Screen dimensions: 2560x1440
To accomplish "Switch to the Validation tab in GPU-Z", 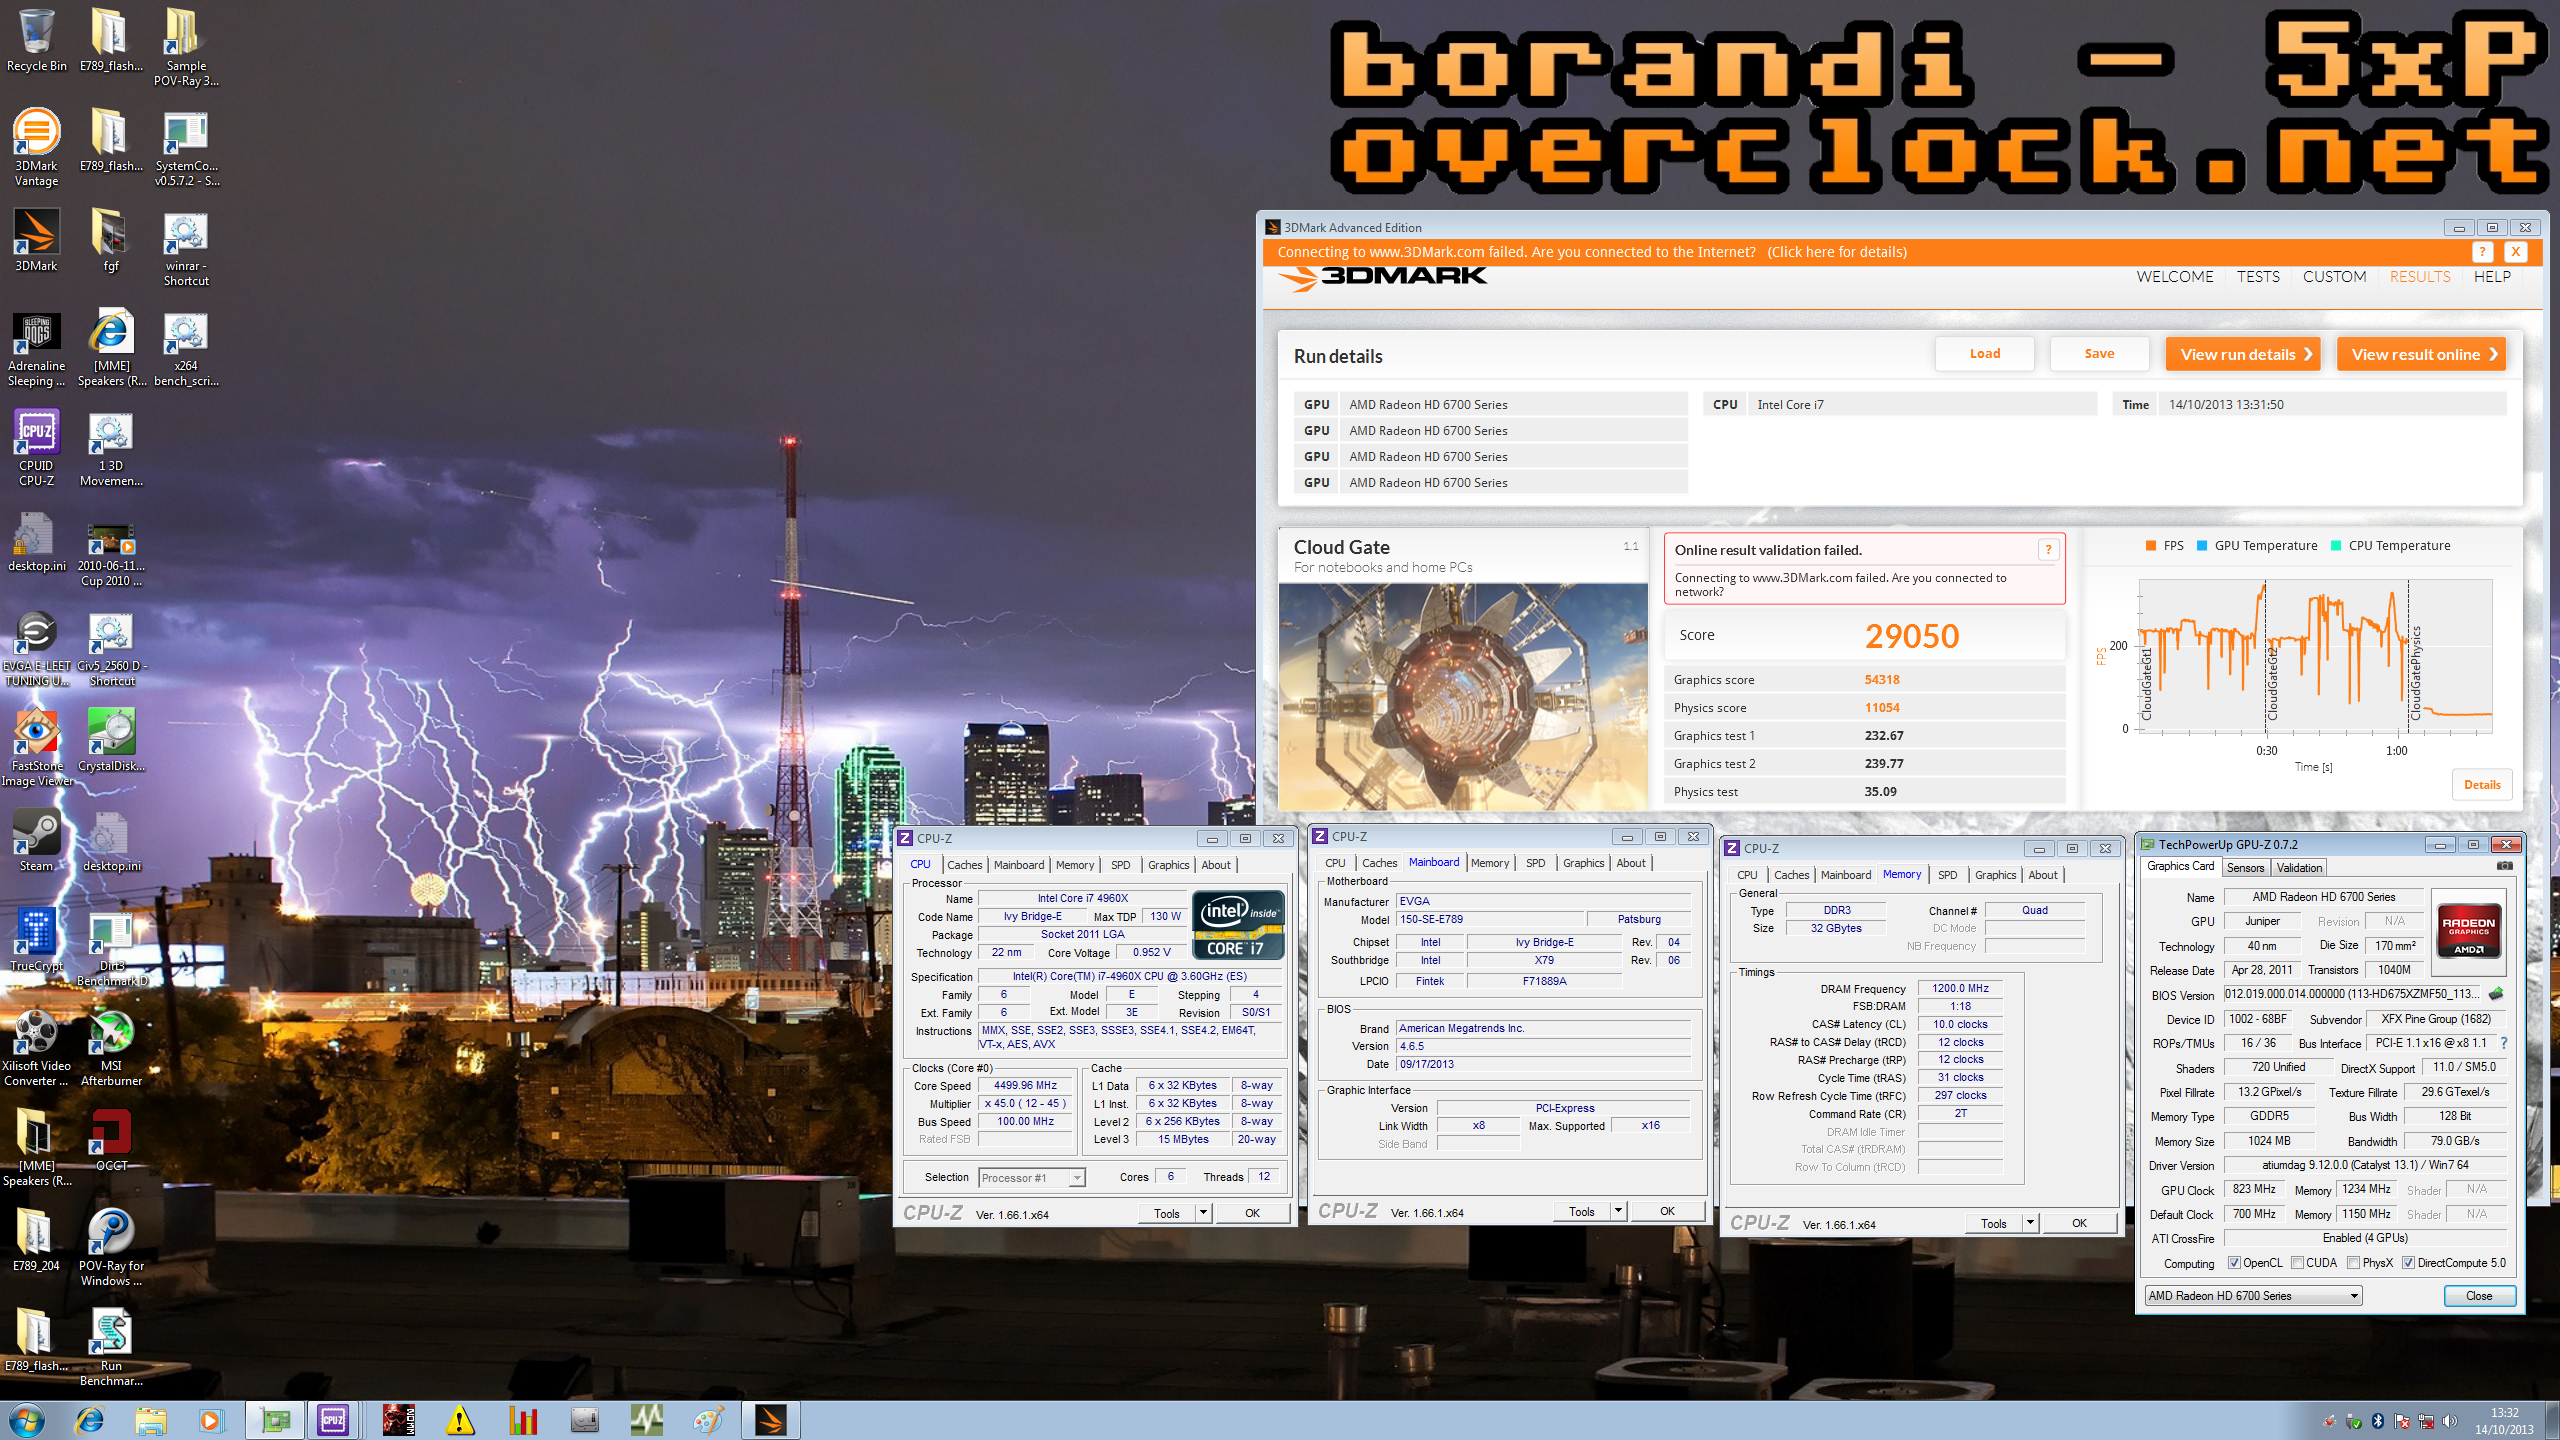I will (x=2299, y=868).
